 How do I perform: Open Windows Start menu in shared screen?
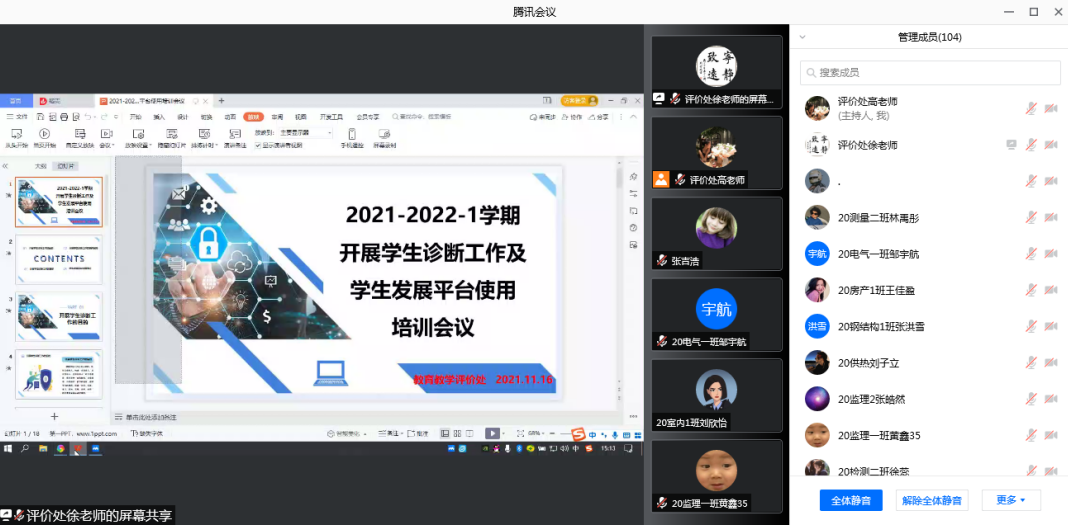coord(8,449)
